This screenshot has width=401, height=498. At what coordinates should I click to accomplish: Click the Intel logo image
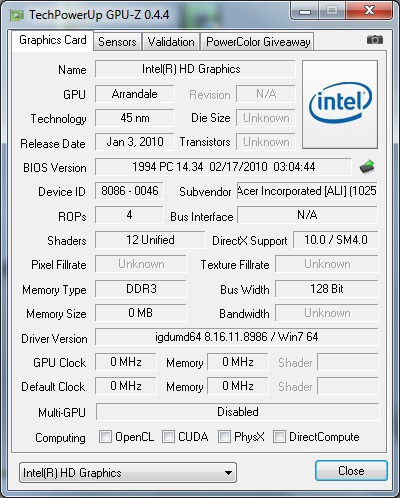click(x=340, y=104)
